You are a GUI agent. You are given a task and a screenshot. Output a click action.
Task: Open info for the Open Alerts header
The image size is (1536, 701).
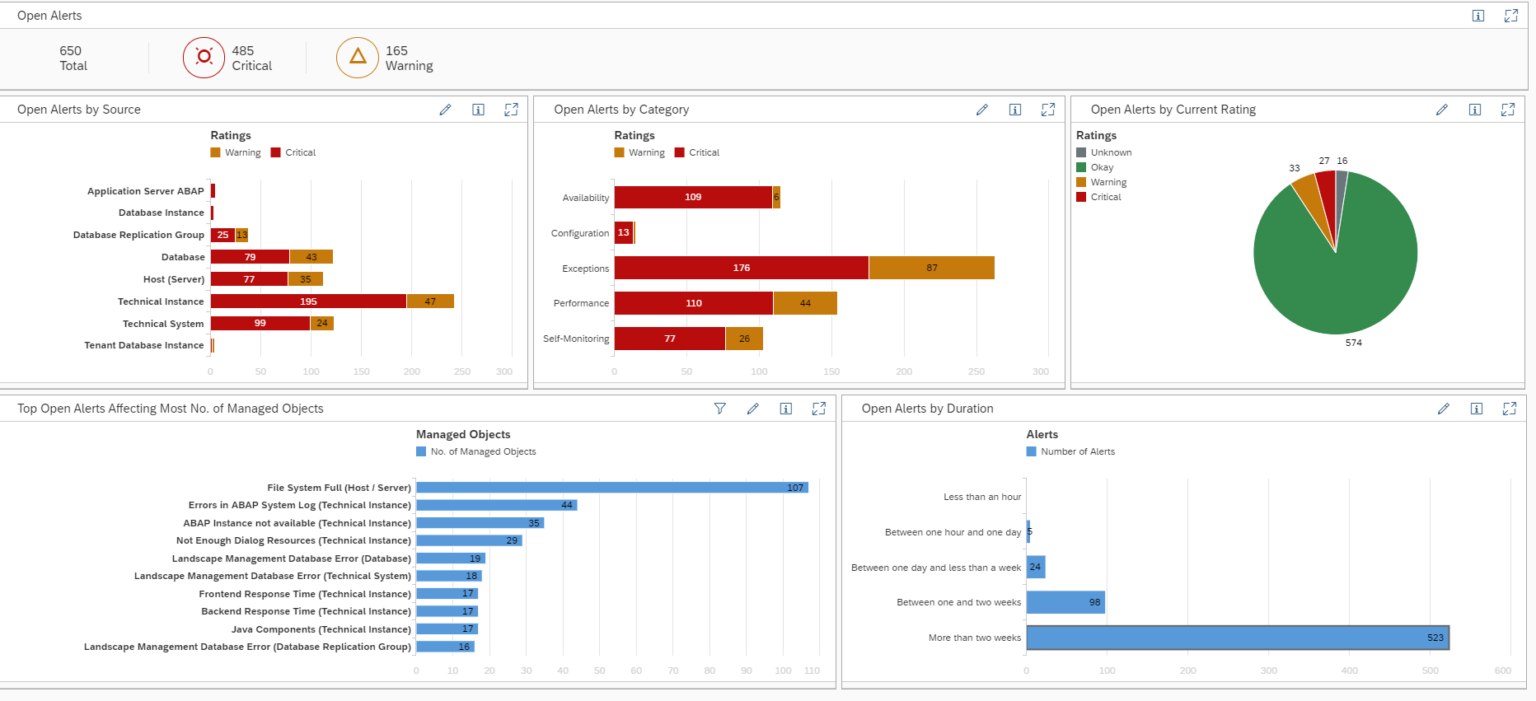1477,15
